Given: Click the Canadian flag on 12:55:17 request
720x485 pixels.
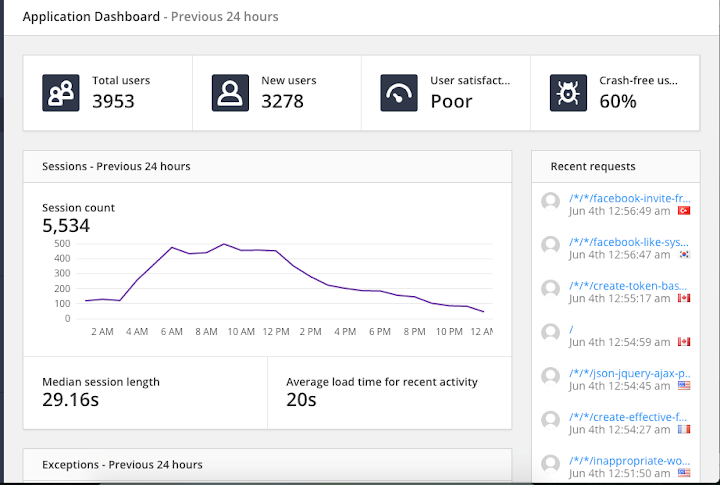Looking at the screenshot, I should [684, 298].
